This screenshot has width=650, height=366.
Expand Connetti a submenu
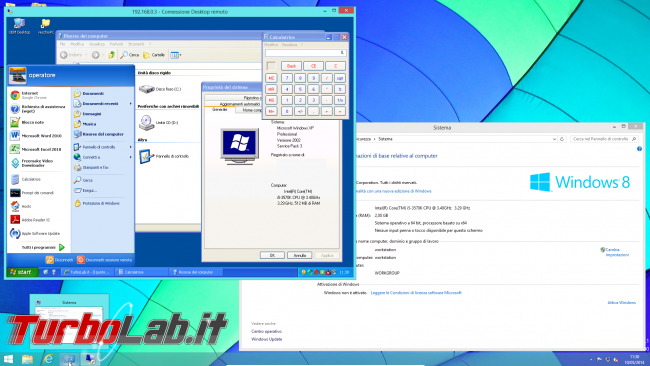(131, 157)
